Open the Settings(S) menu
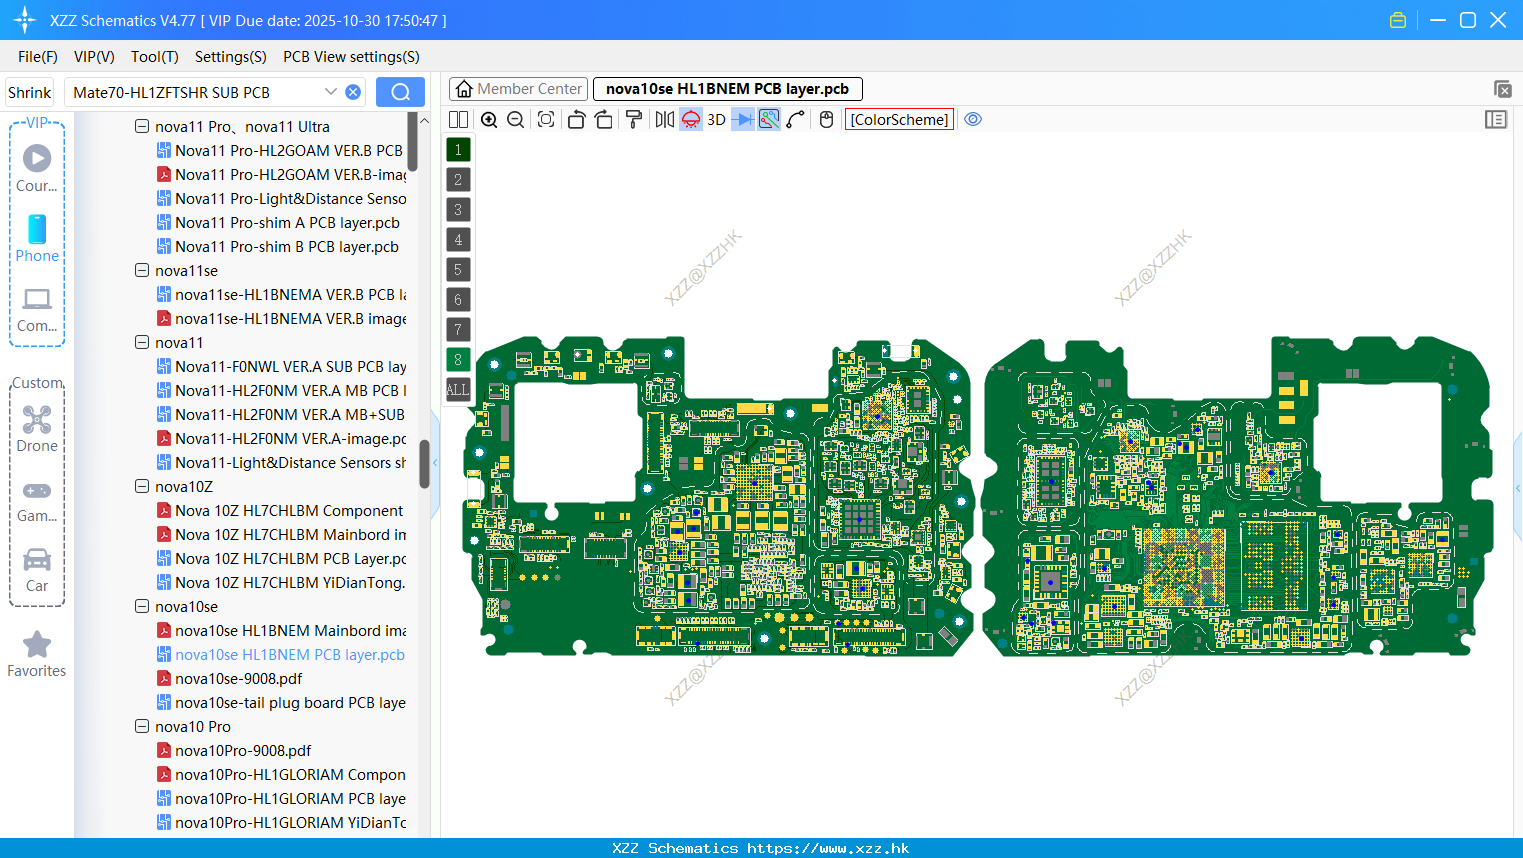This screenshot has height=858, width=1523. pos(231,57)
